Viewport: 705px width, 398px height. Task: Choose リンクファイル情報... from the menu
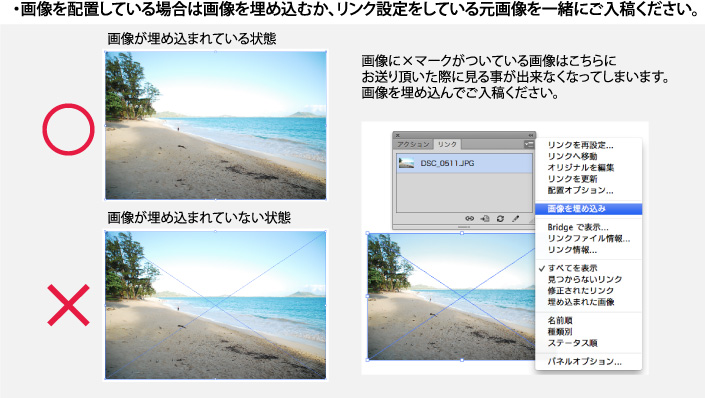(x=589, y=238)
